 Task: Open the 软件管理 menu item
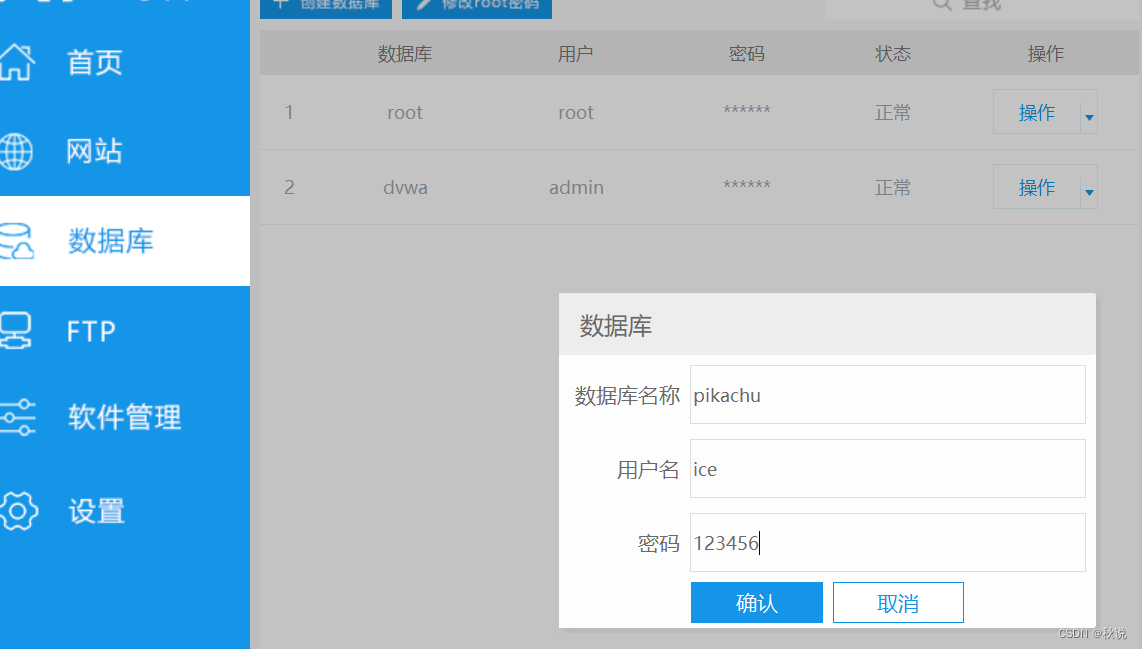tap(125, 417)
